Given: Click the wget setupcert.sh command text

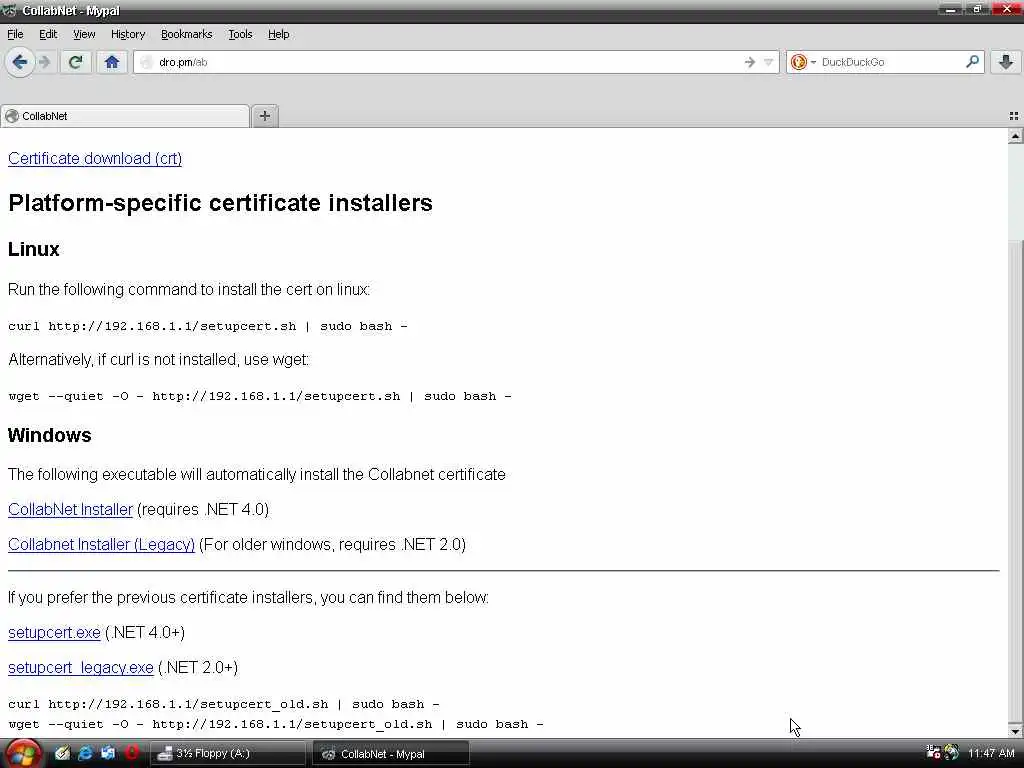Looking at the screenshot, I should (260, 396).
